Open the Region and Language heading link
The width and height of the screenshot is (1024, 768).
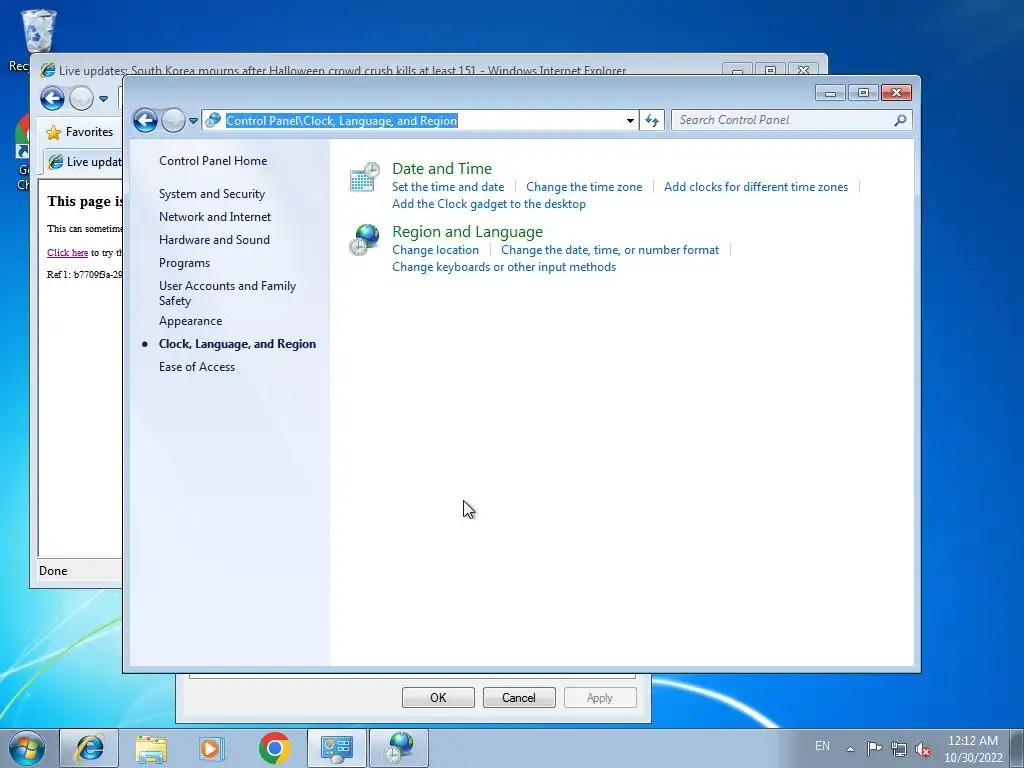point(468,232)
